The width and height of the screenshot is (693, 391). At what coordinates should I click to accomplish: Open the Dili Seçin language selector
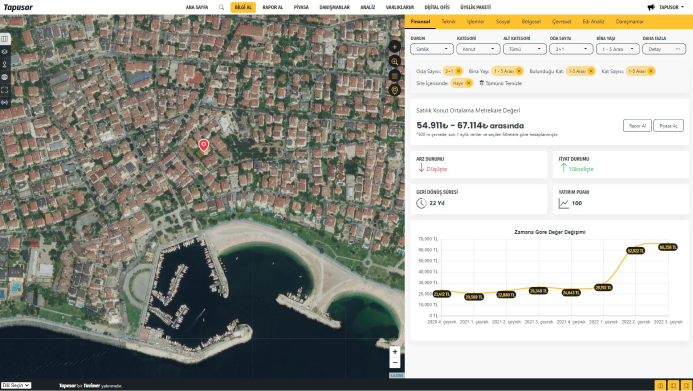(16, 385)
